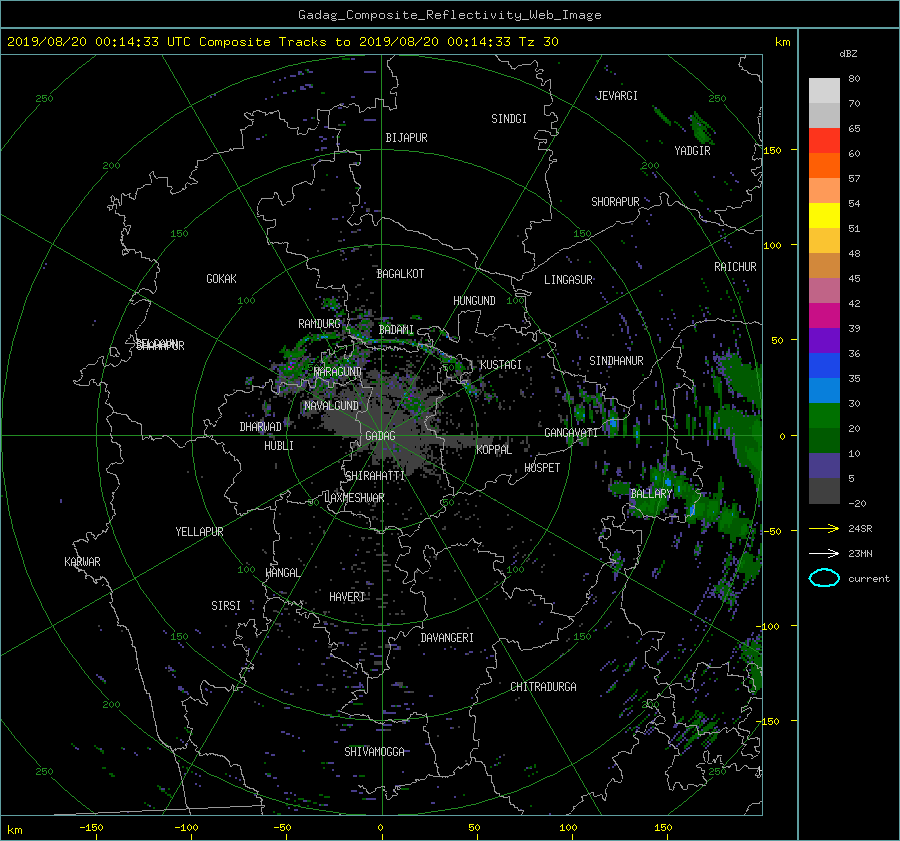Click the '150' tick on right axis
This screenshot has height=841, width=900.
[773, 150]
